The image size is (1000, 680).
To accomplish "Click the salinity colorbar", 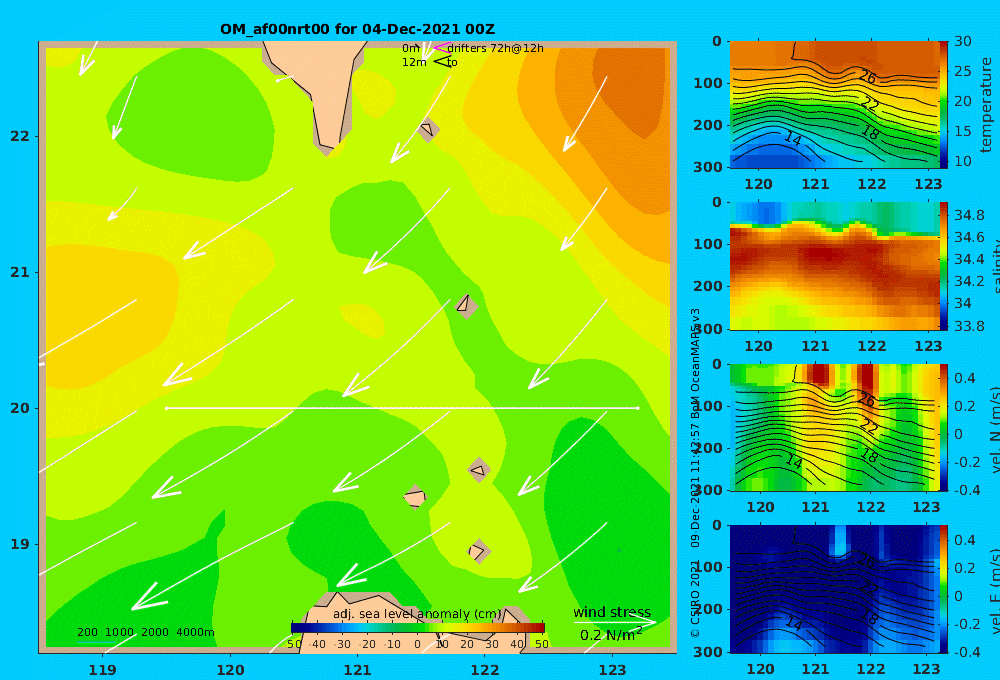I will pos(943,266).
